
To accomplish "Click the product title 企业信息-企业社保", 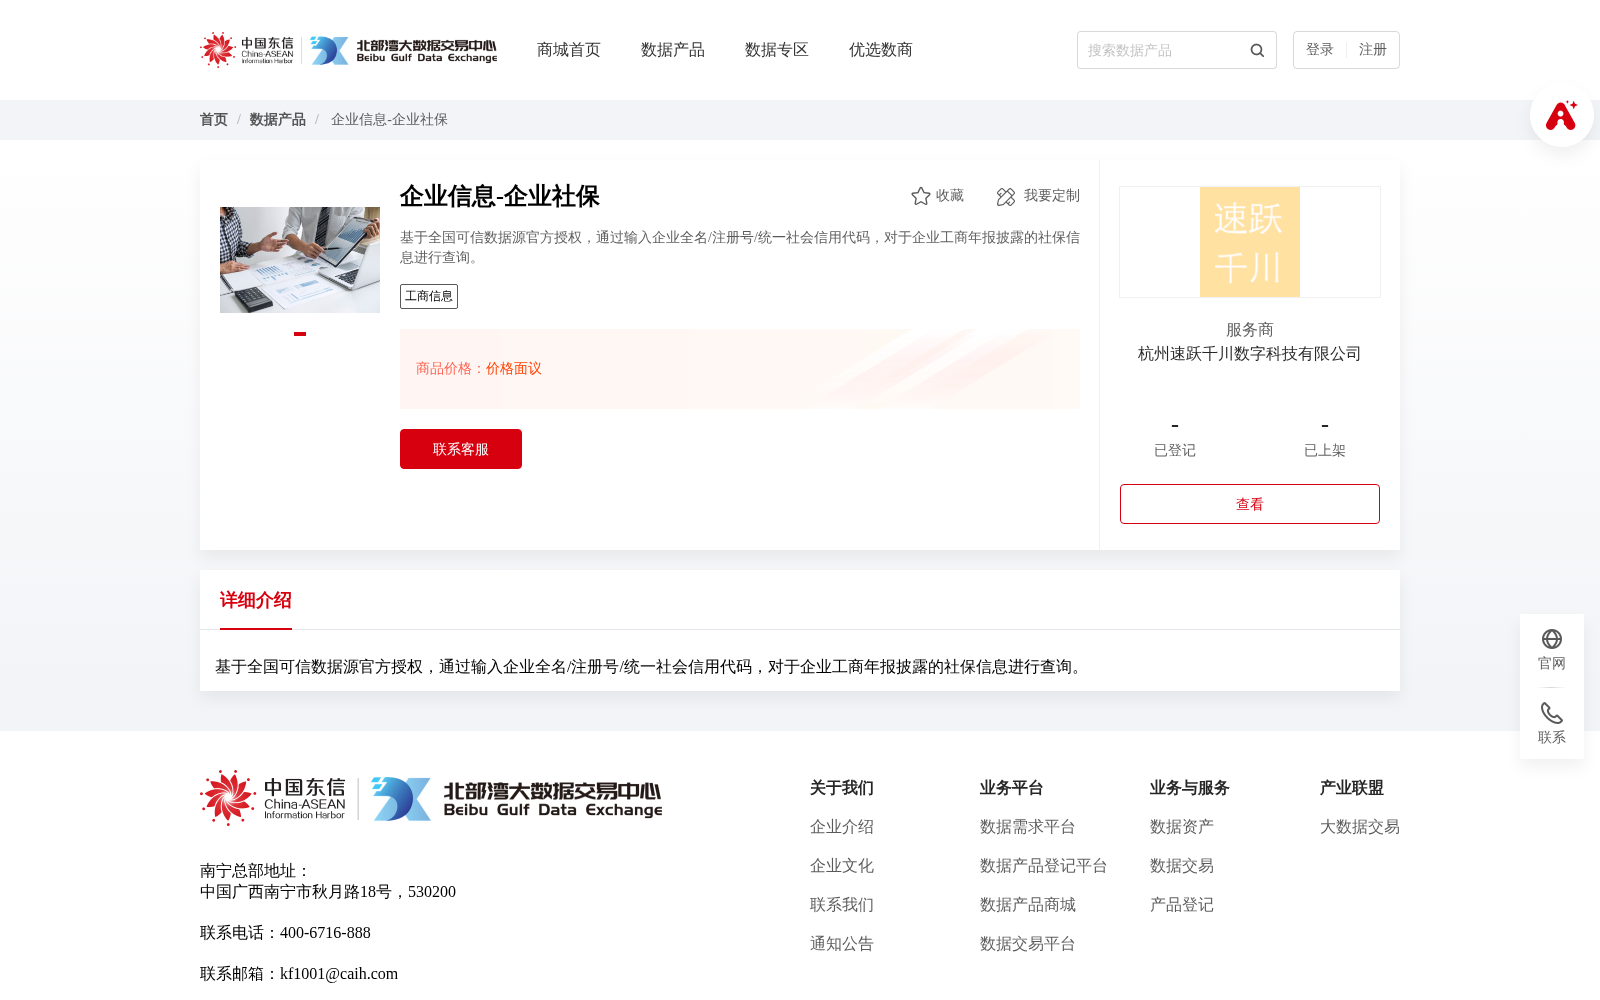I will click(500, 196).
